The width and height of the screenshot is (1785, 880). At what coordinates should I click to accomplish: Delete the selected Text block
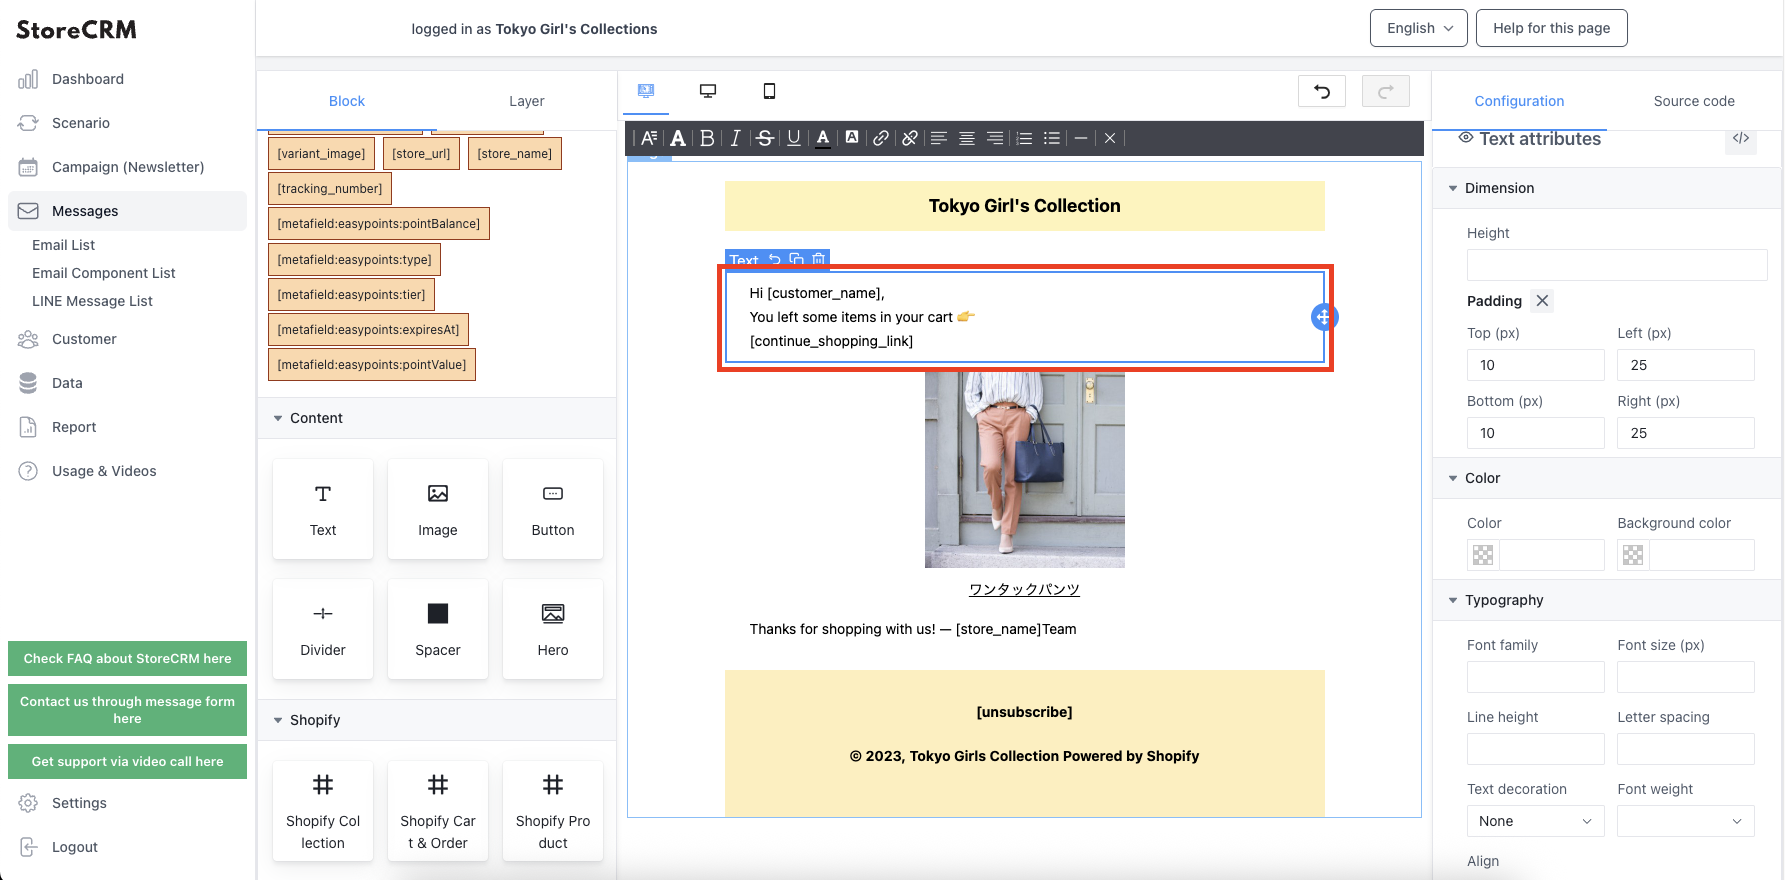[x=819, y=259]
